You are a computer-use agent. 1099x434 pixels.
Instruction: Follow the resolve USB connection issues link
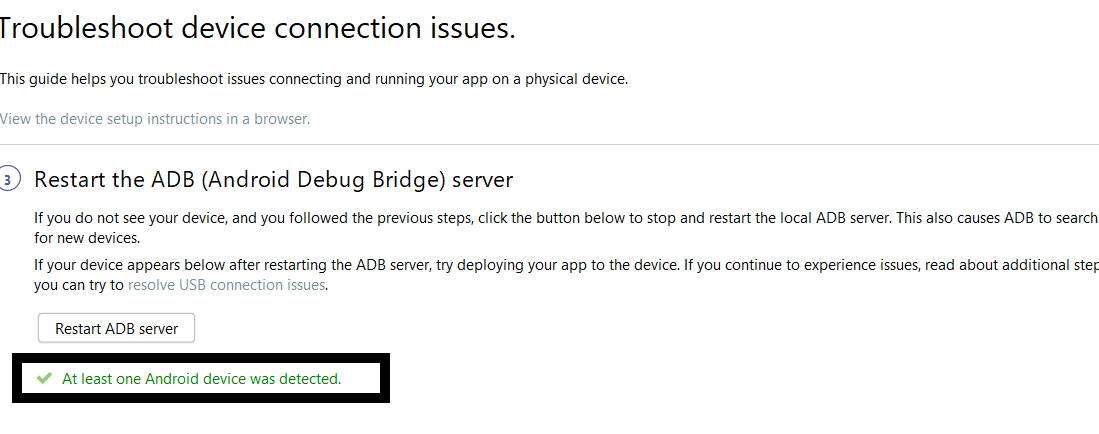tap(226, 285)
